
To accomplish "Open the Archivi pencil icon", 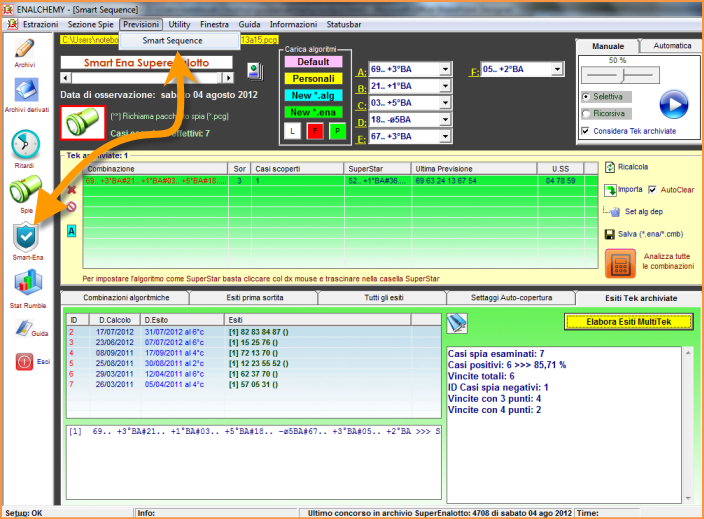I will coord(25,48).
